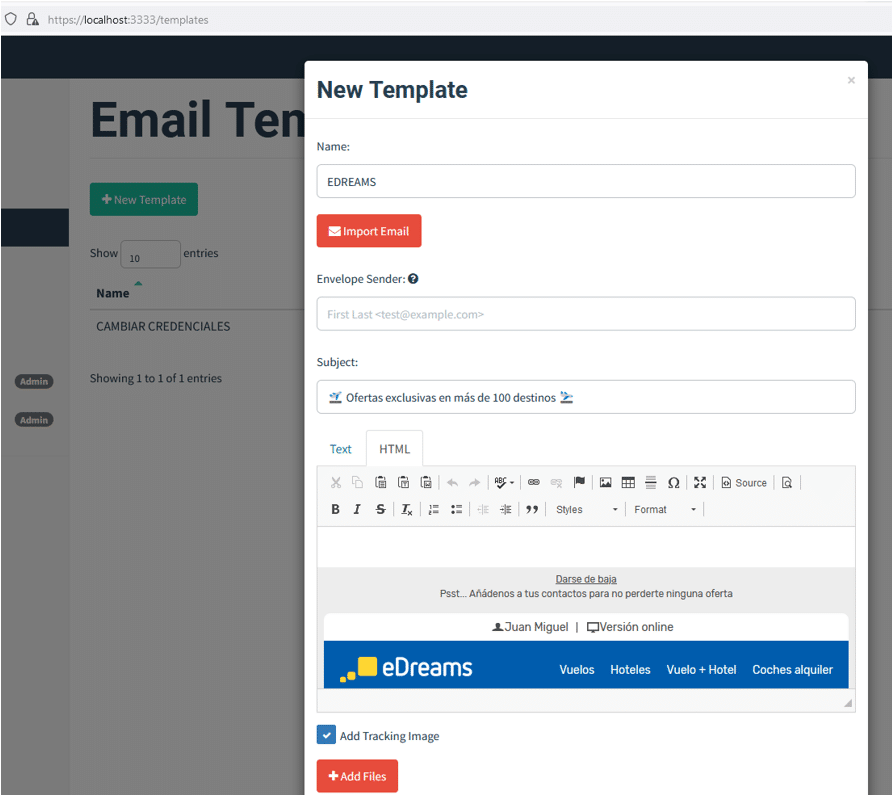Image resolution: width=892 pixels, height=798 pixels.
Task: Click the Envelope Sender input field
Action: pyautogui.click(x=586, y=314)
